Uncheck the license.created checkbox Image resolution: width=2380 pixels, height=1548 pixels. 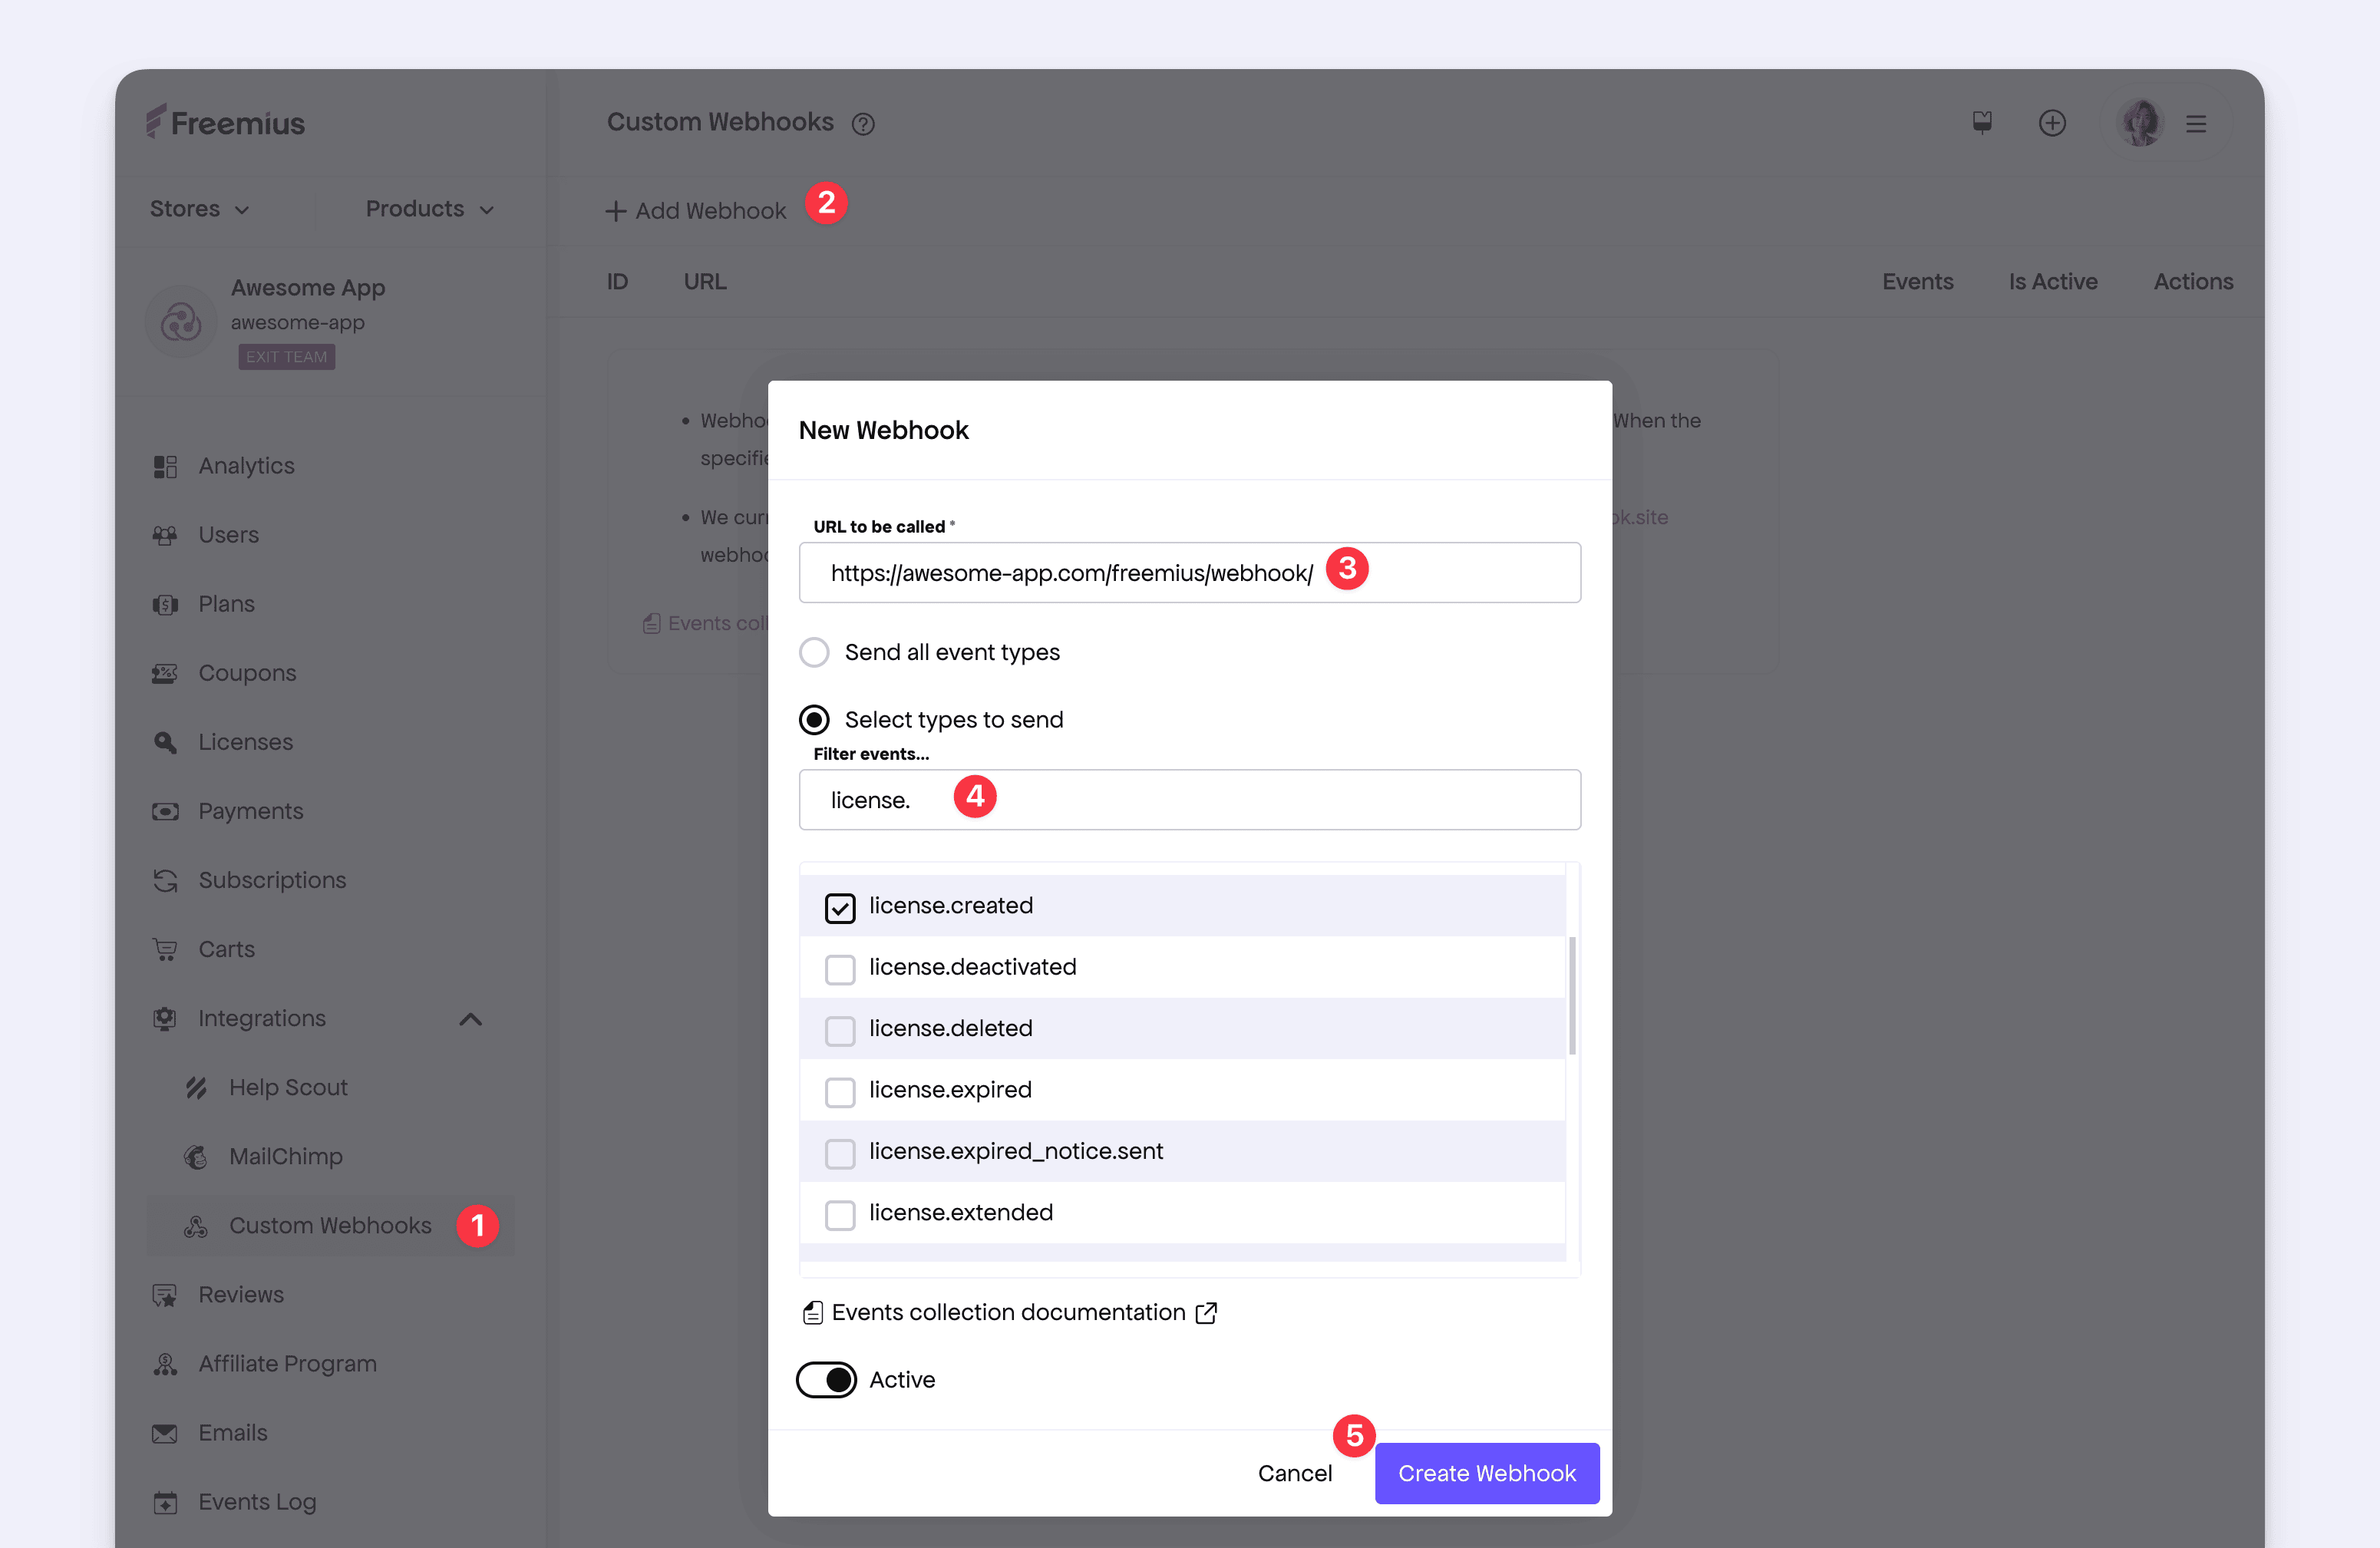point(840,908)
